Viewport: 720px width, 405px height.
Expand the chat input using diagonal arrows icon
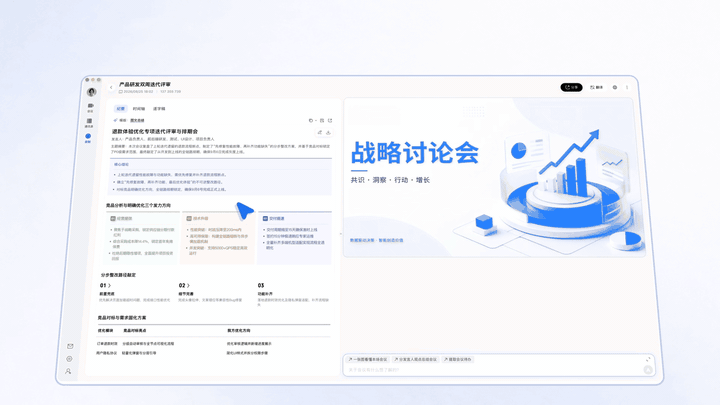[648, 359]
